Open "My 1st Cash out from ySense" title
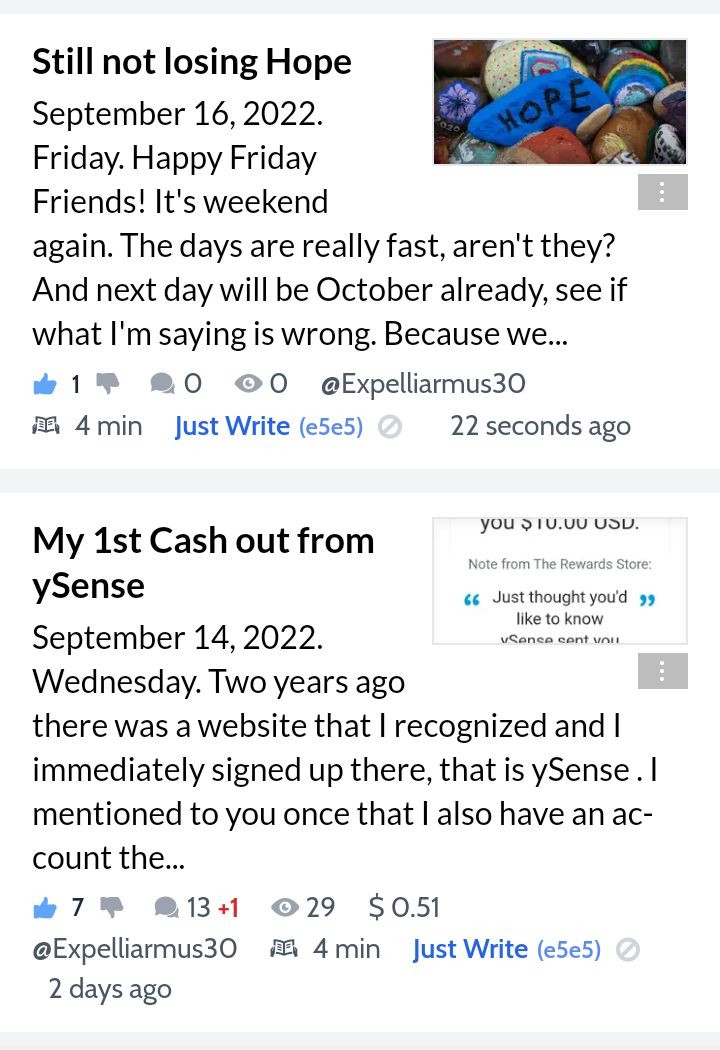720x1050 pixels. click(203, 563)
